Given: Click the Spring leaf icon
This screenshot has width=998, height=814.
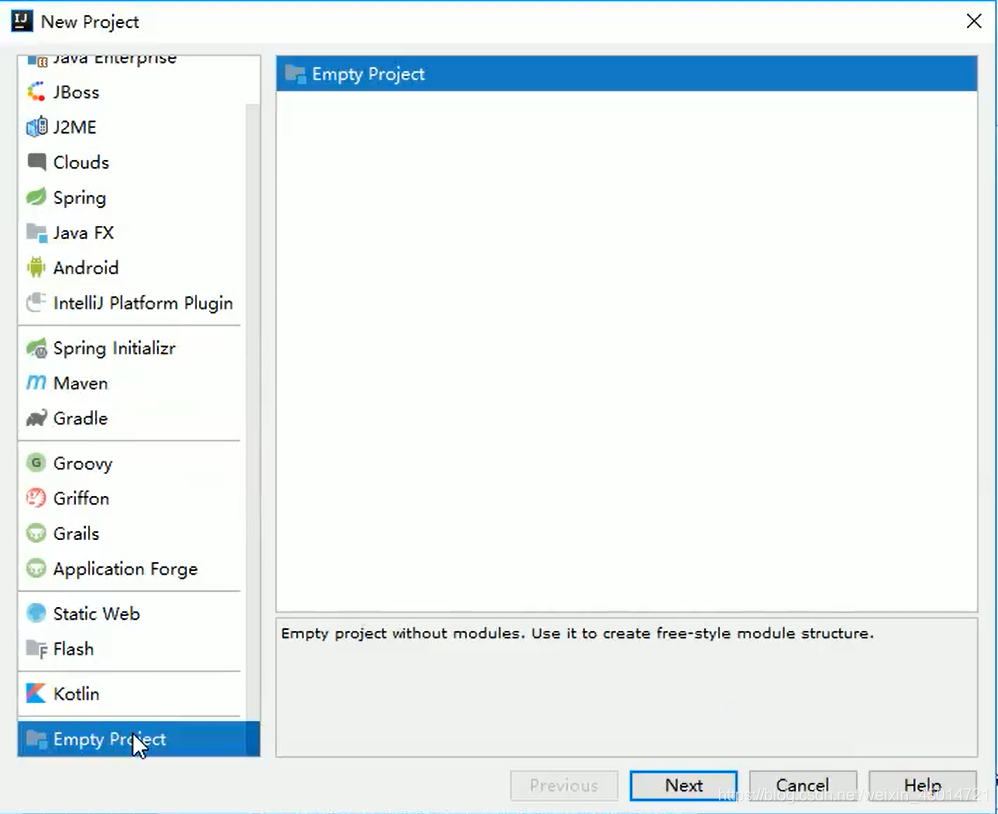Looking at the screenshot, I should click(x=36, y=197).
